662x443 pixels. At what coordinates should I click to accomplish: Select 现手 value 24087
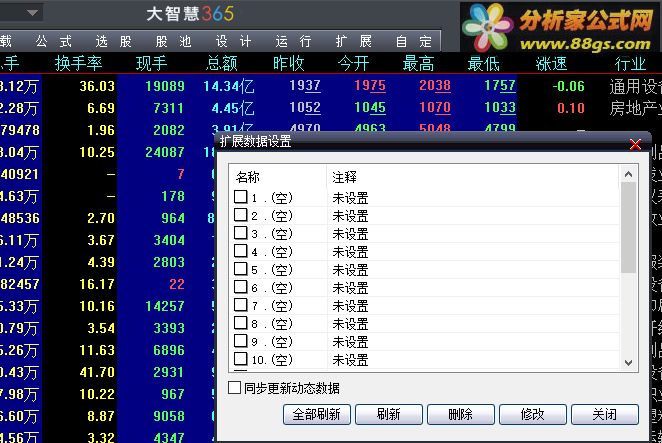click(x=165, y=152)
